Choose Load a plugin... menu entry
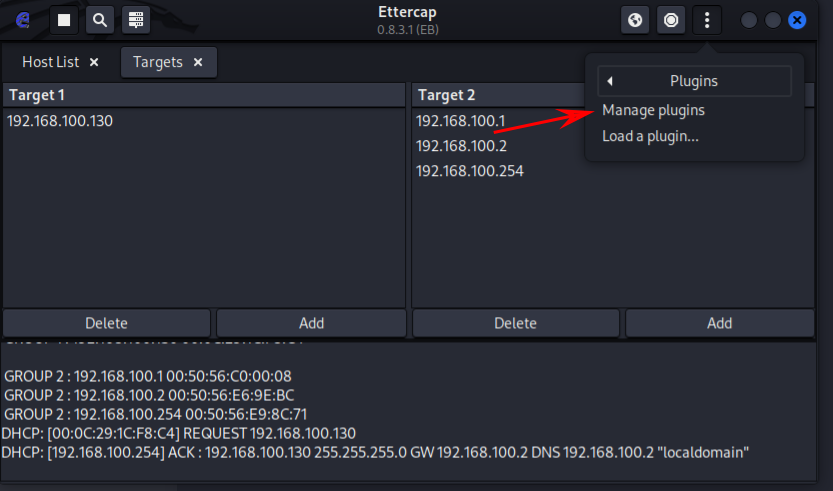 650,136
